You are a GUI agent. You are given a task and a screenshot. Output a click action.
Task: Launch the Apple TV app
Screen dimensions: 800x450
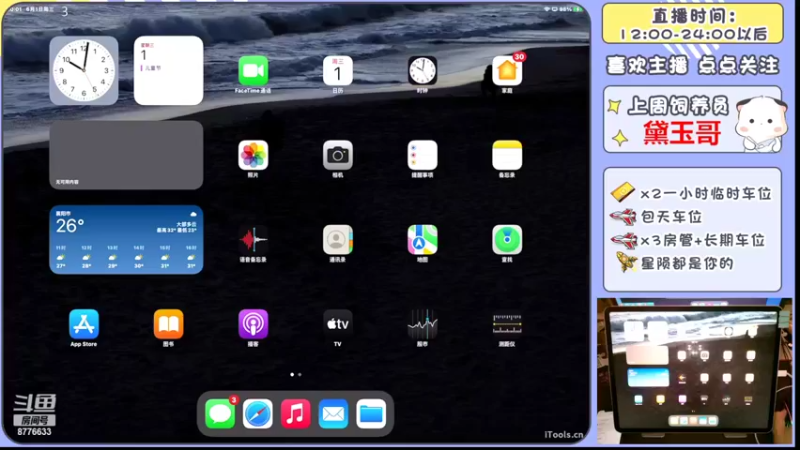[x=338, y=324]
